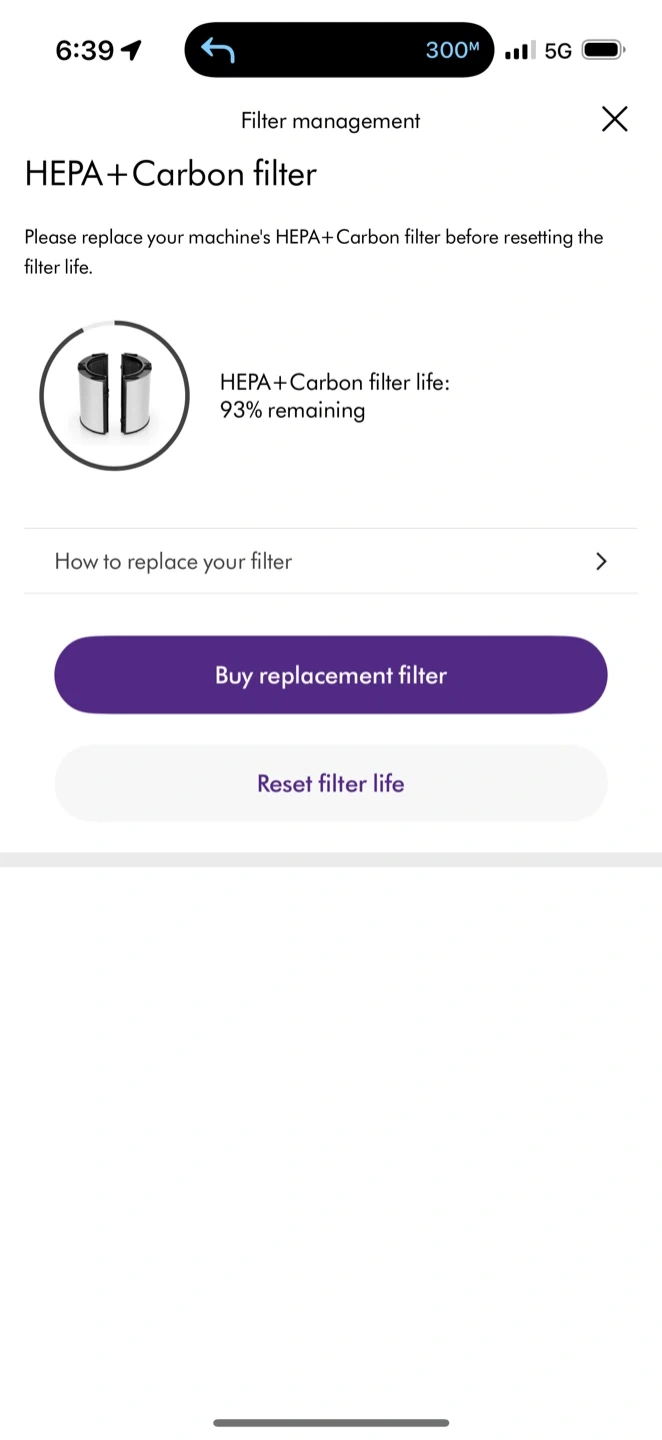Tap the battery status icon
Screen dimensions: 662x1440
pyautogui.click(x=603, y=49)
